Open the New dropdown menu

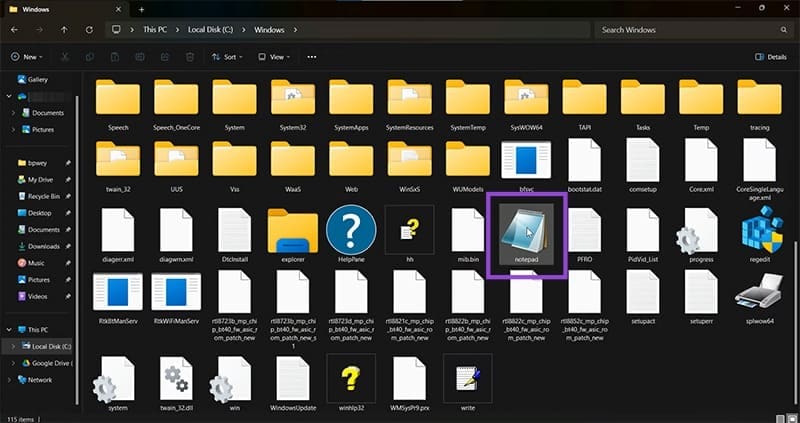click(x=27, y=57)
